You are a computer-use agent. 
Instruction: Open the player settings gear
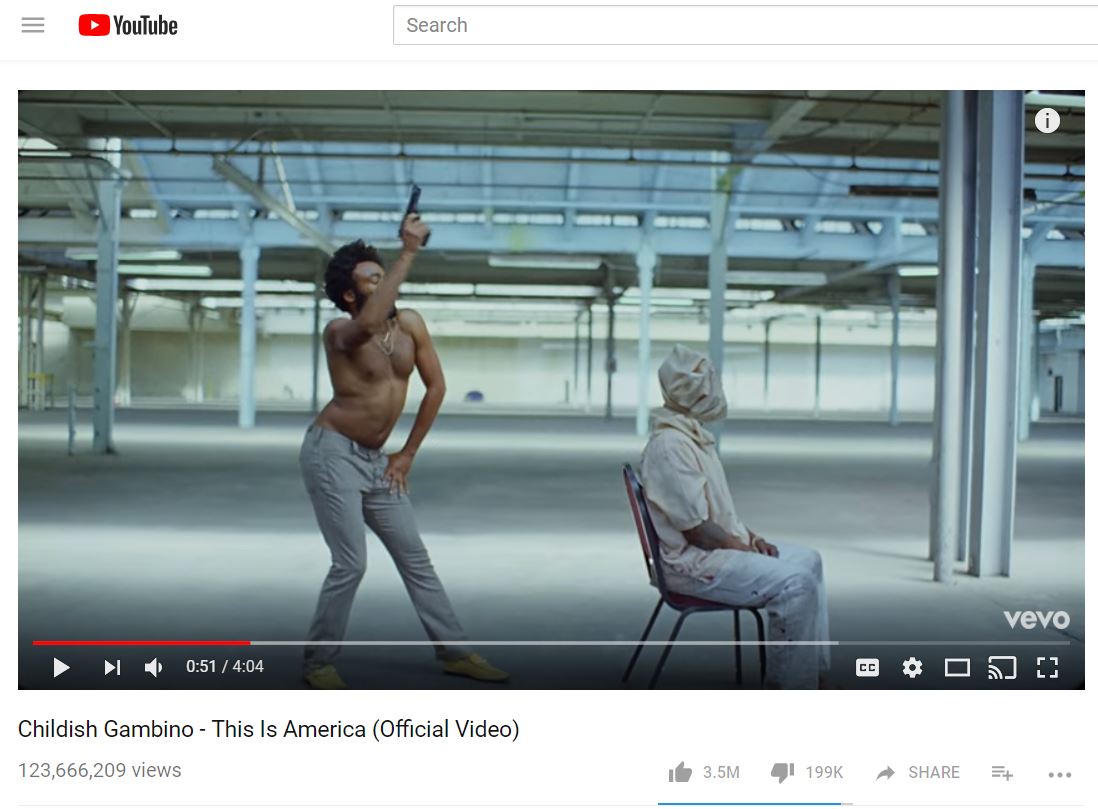pos(912,668)
